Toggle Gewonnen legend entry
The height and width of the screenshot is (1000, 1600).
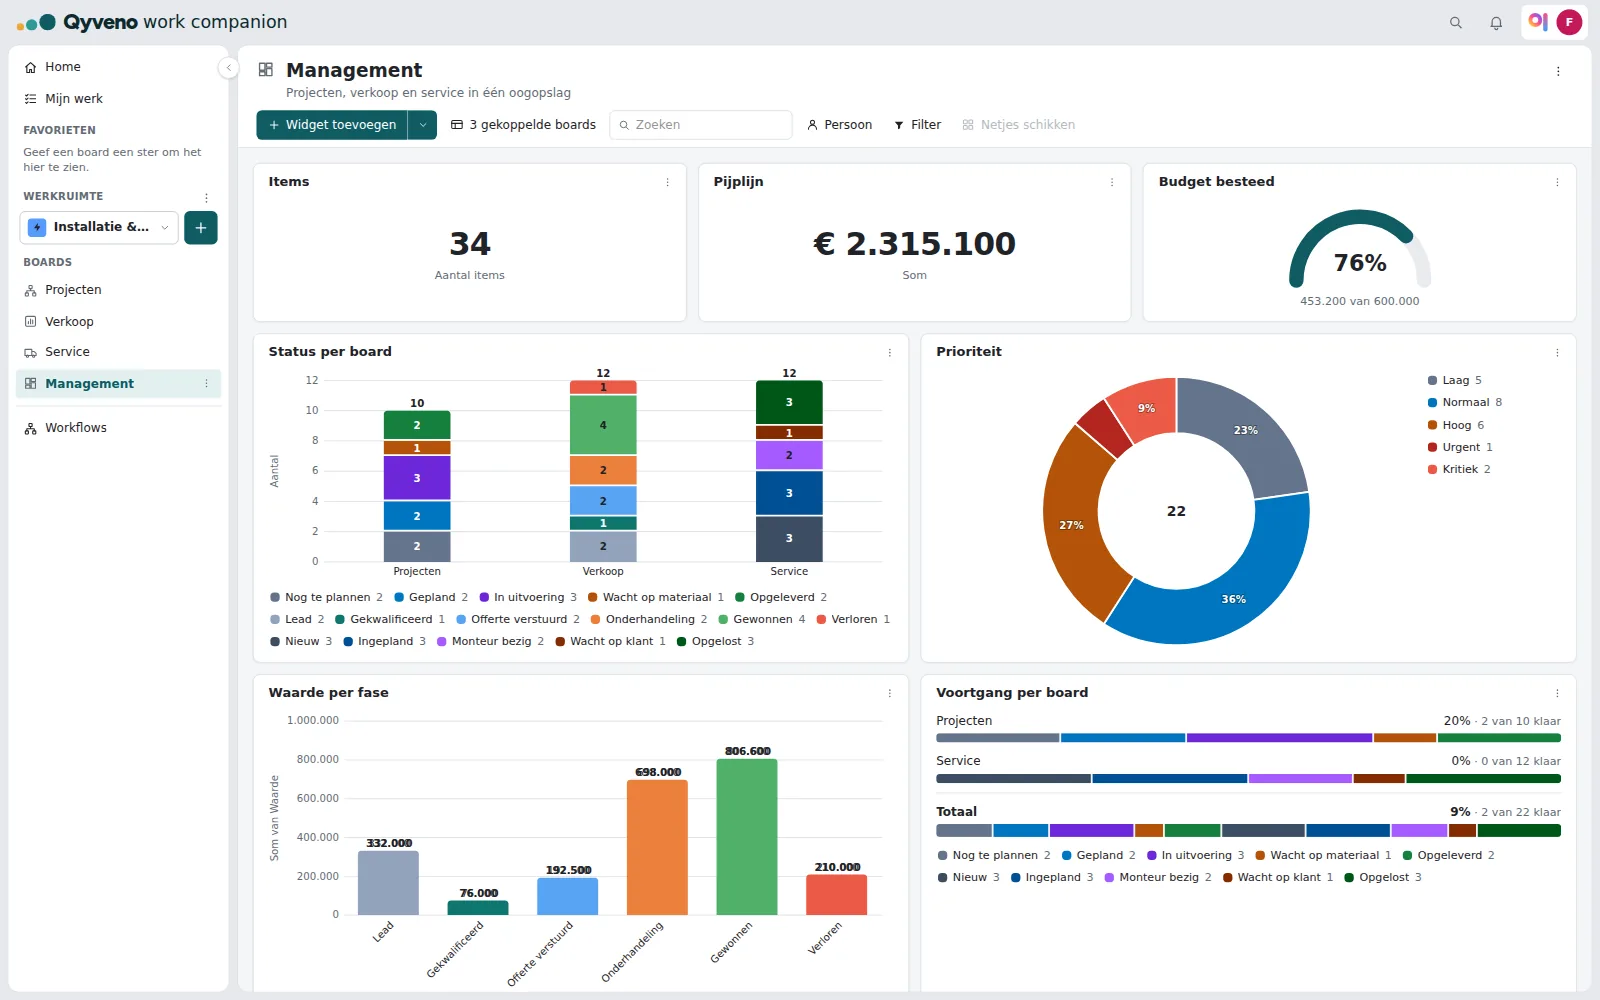click(x=762, y=620)
